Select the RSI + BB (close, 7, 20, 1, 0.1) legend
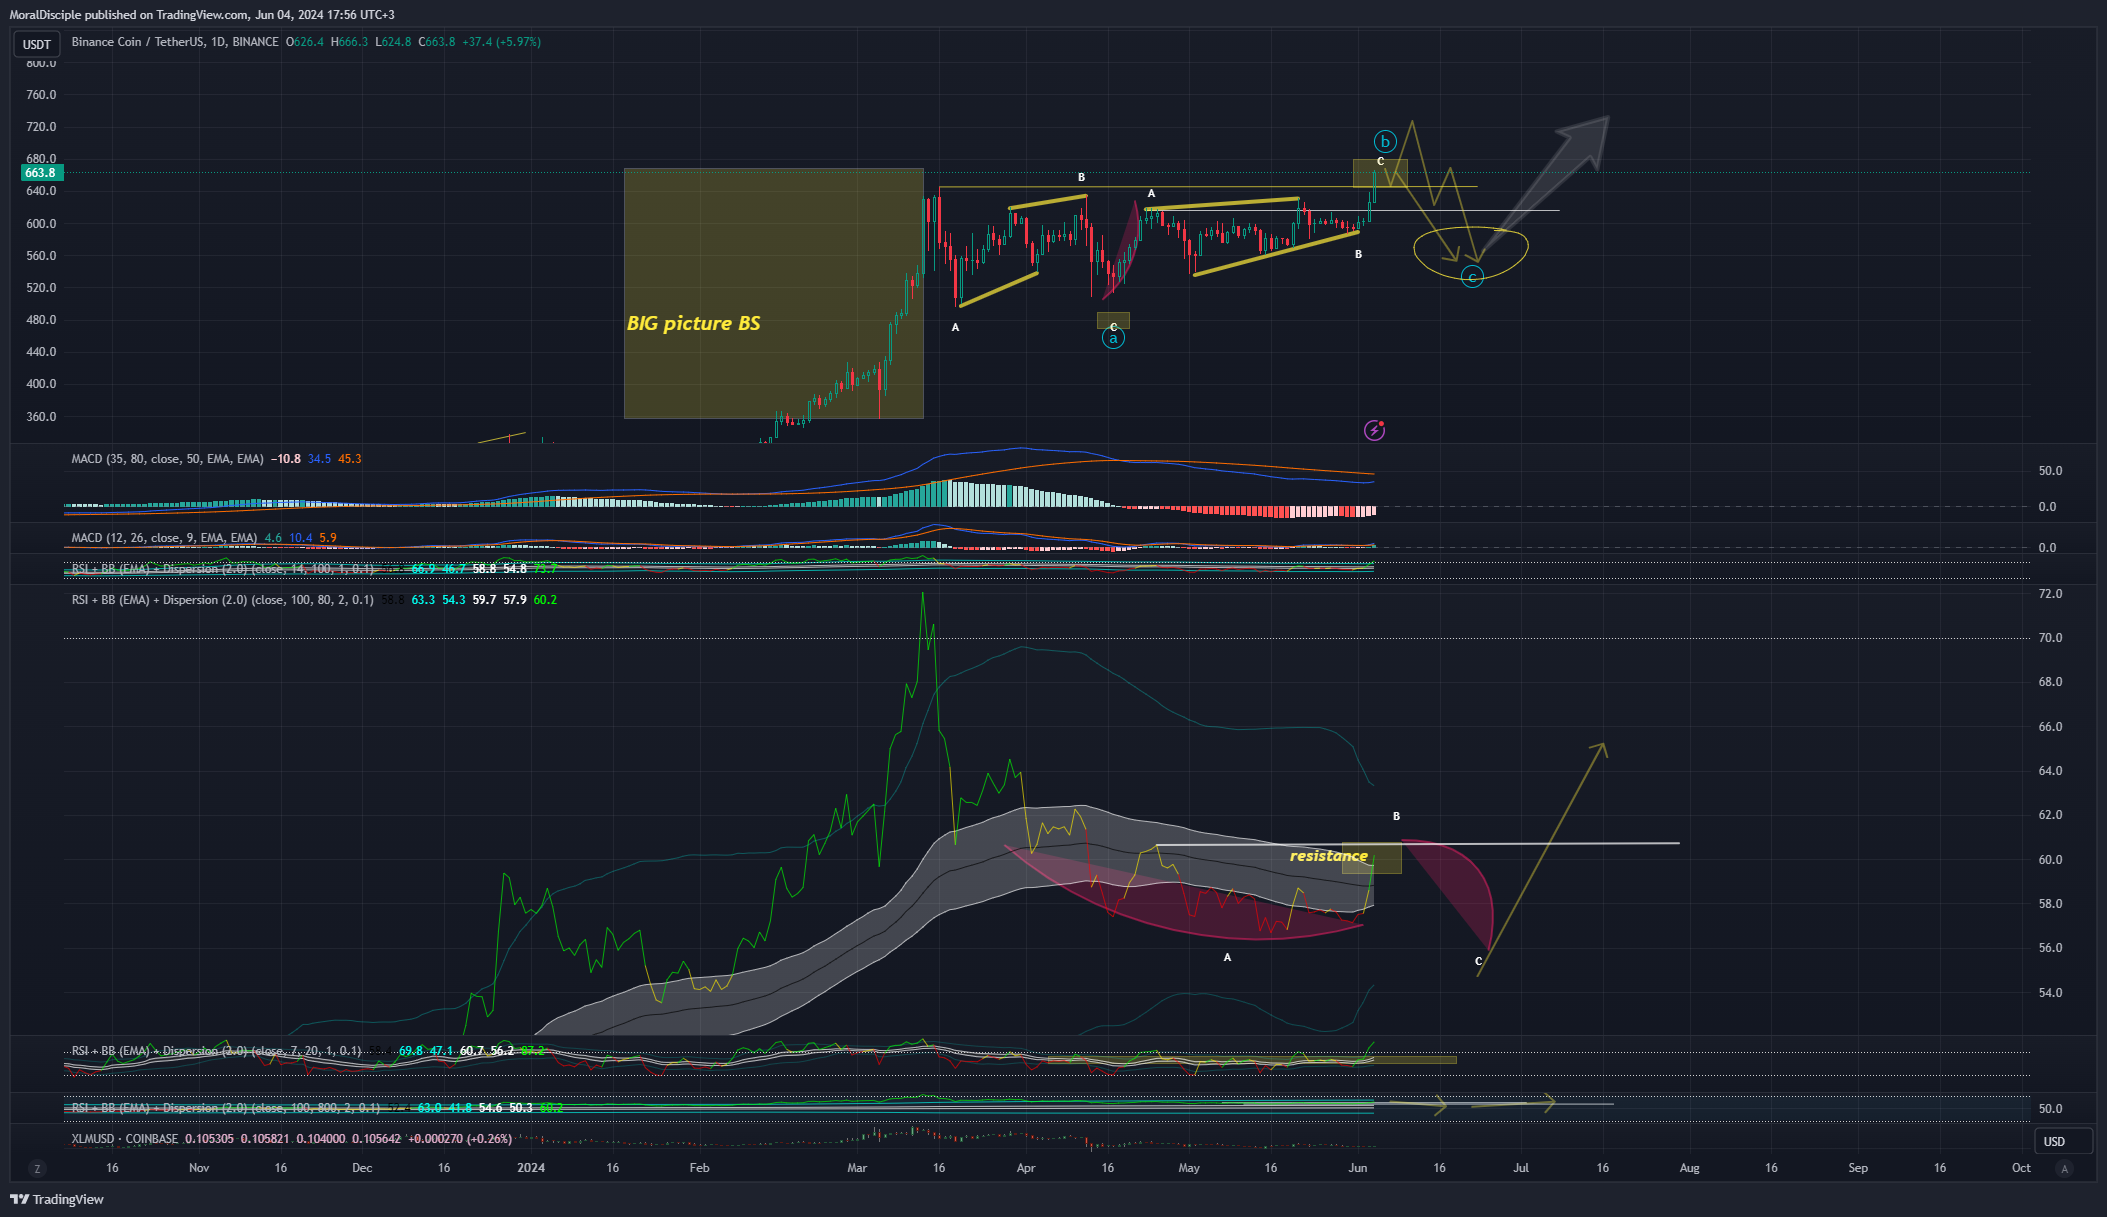This screenshot has height=1217, width=2107. coord(216,1051)
